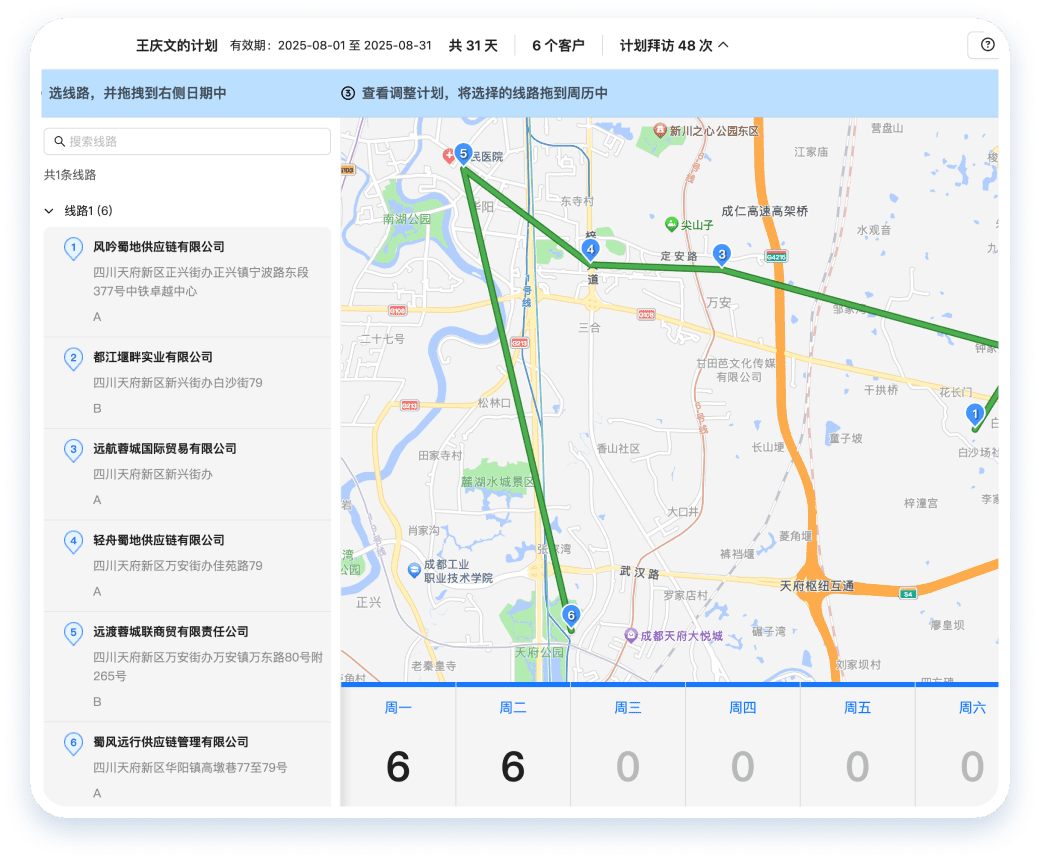The height and width of the screenshot is (859, 1039).
Task: Click map marker 1 on the right side
Action: tap(974, 411)
